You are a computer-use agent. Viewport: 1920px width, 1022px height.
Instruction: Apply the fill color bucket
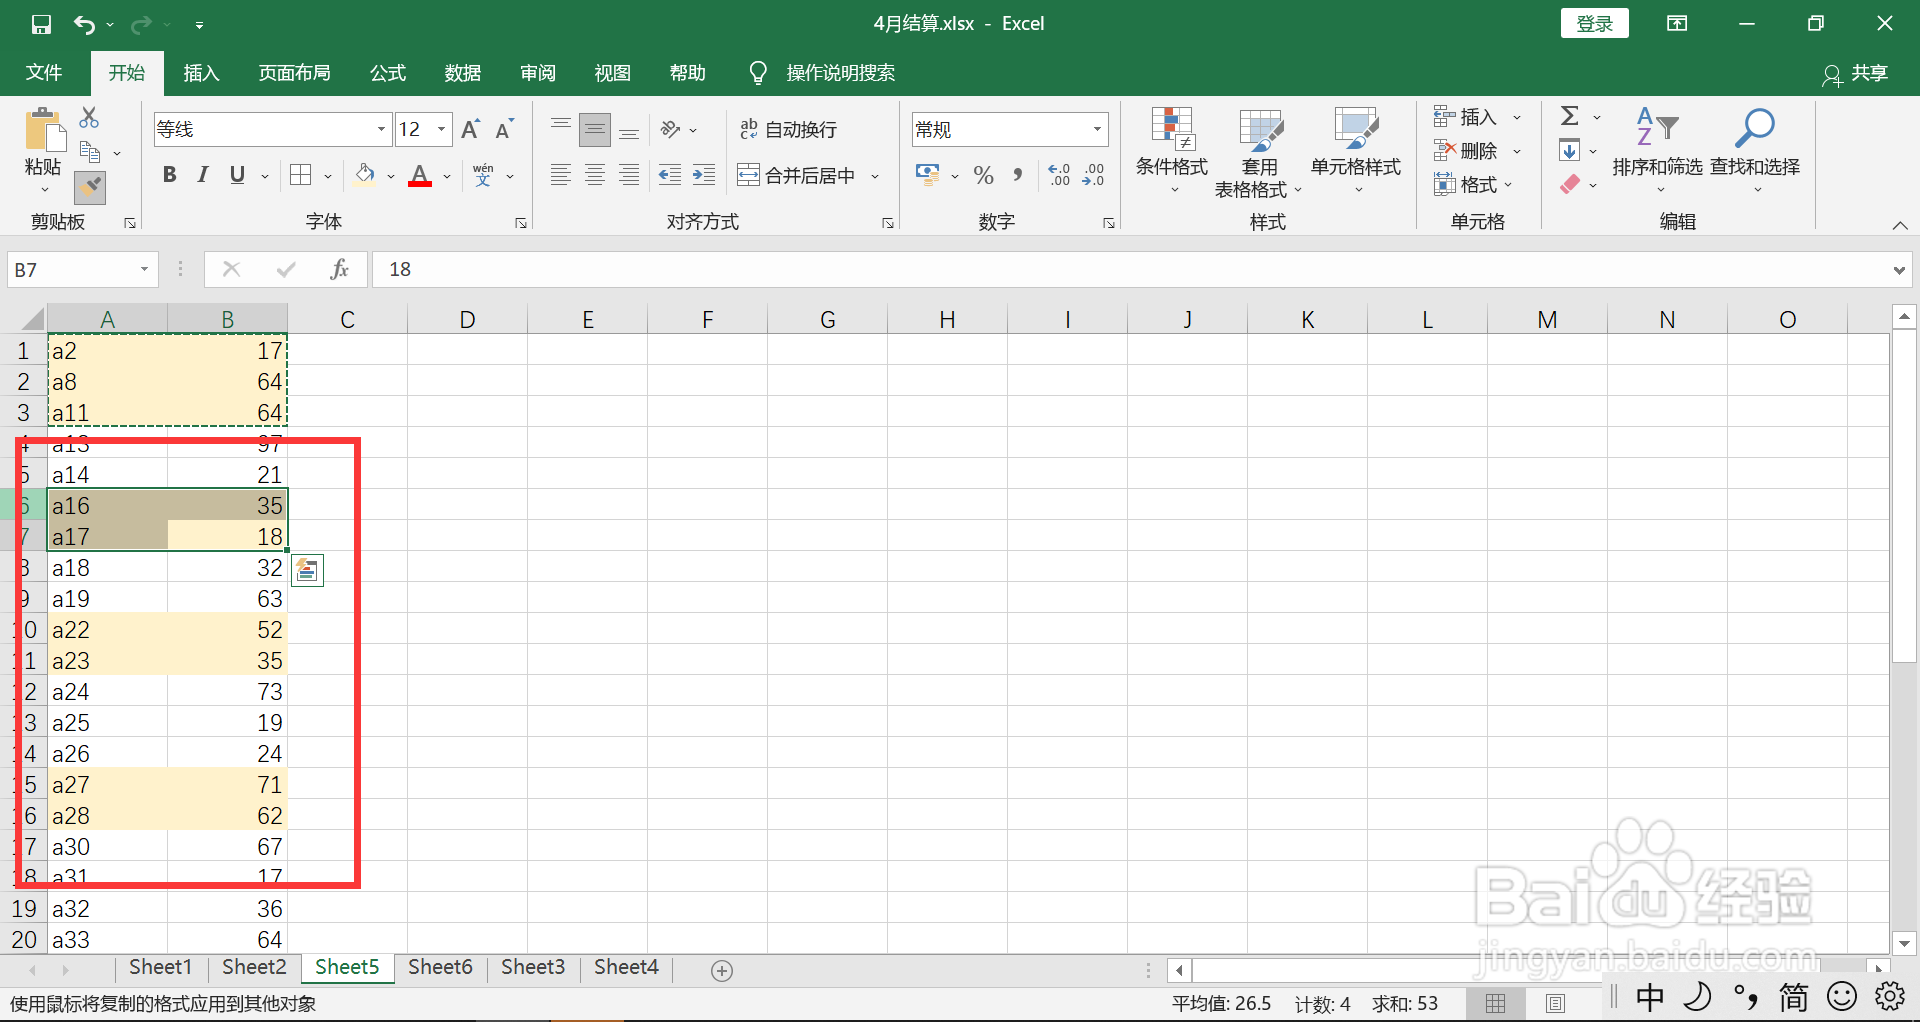[x=365, y=175]
